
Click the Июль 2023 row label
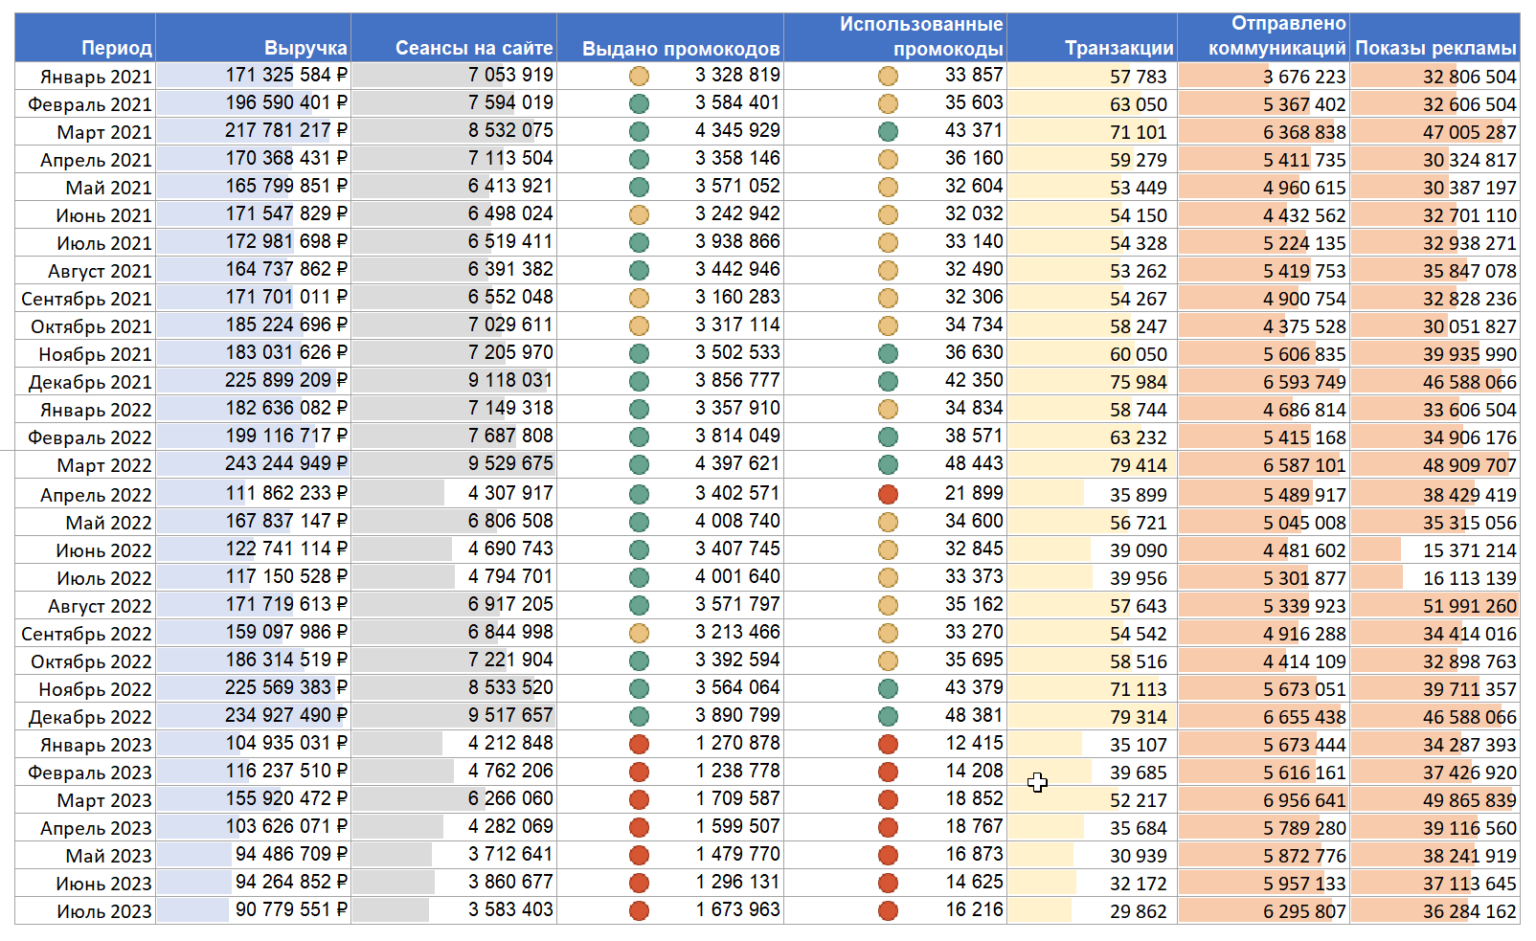tap(86, 911)
